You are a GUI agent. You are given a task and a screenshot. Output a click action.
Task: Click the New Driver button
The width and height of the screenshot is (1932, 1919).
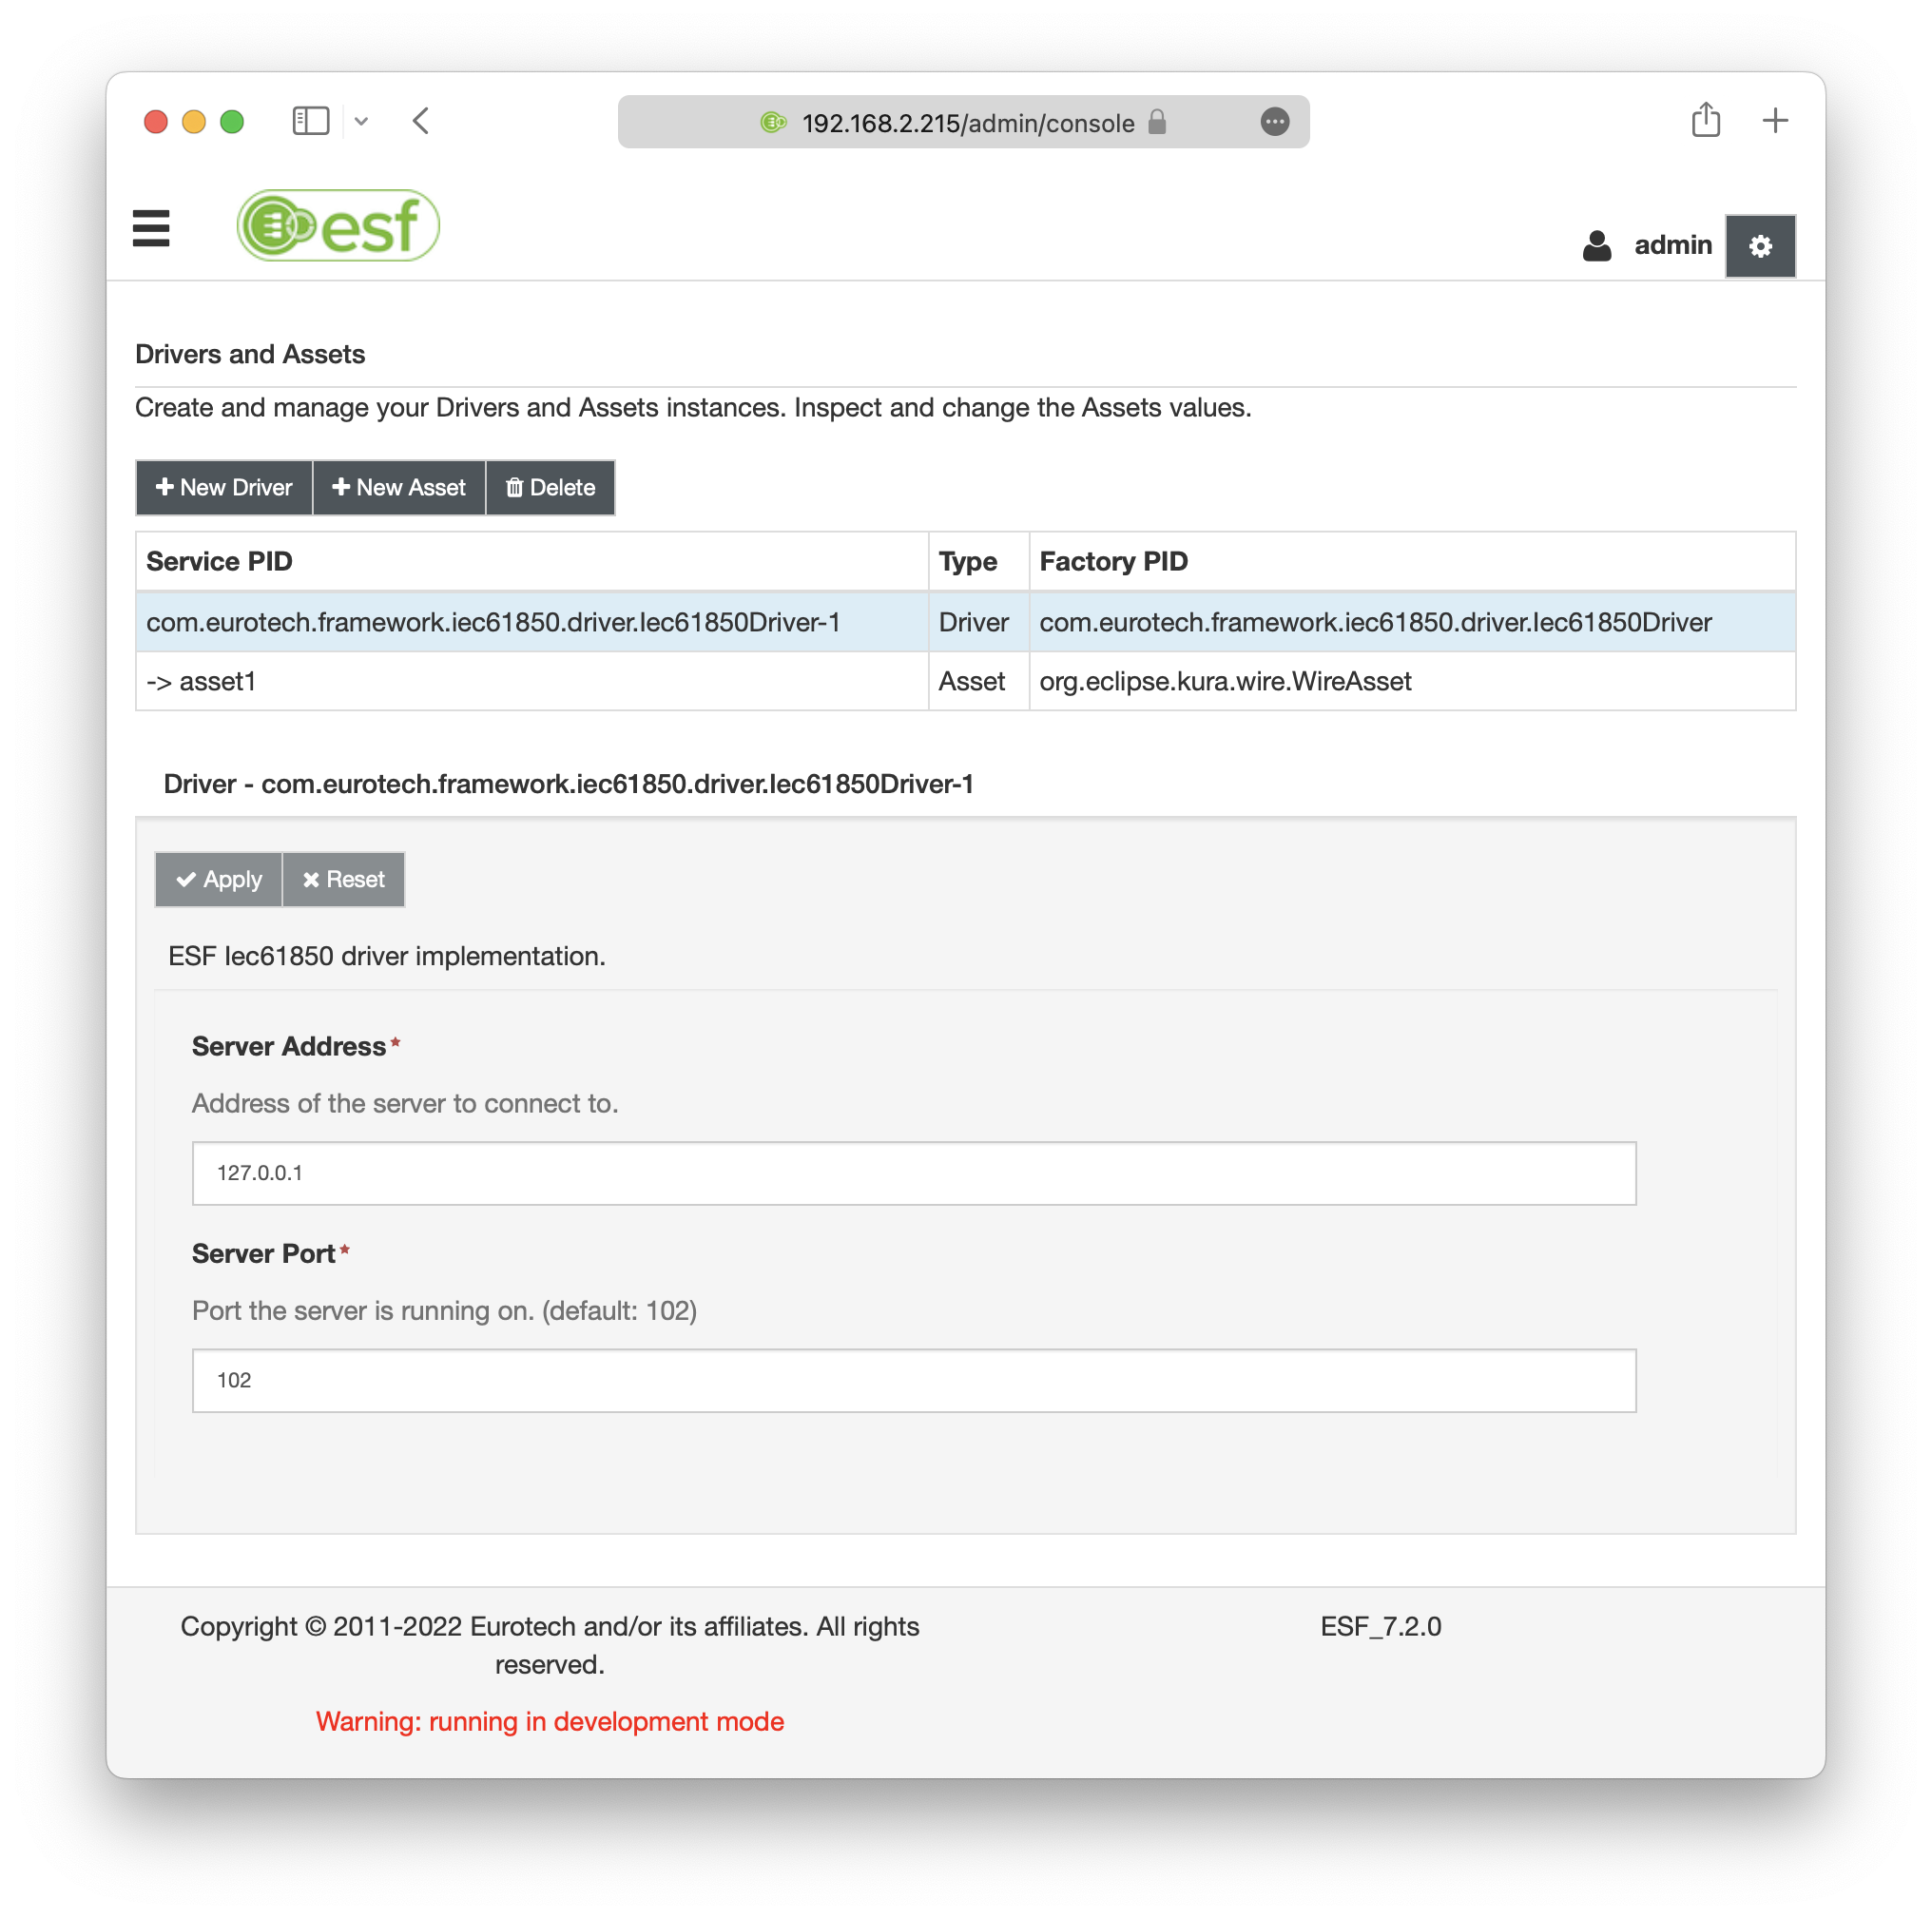pyautogui.click(x=224, y=488)
